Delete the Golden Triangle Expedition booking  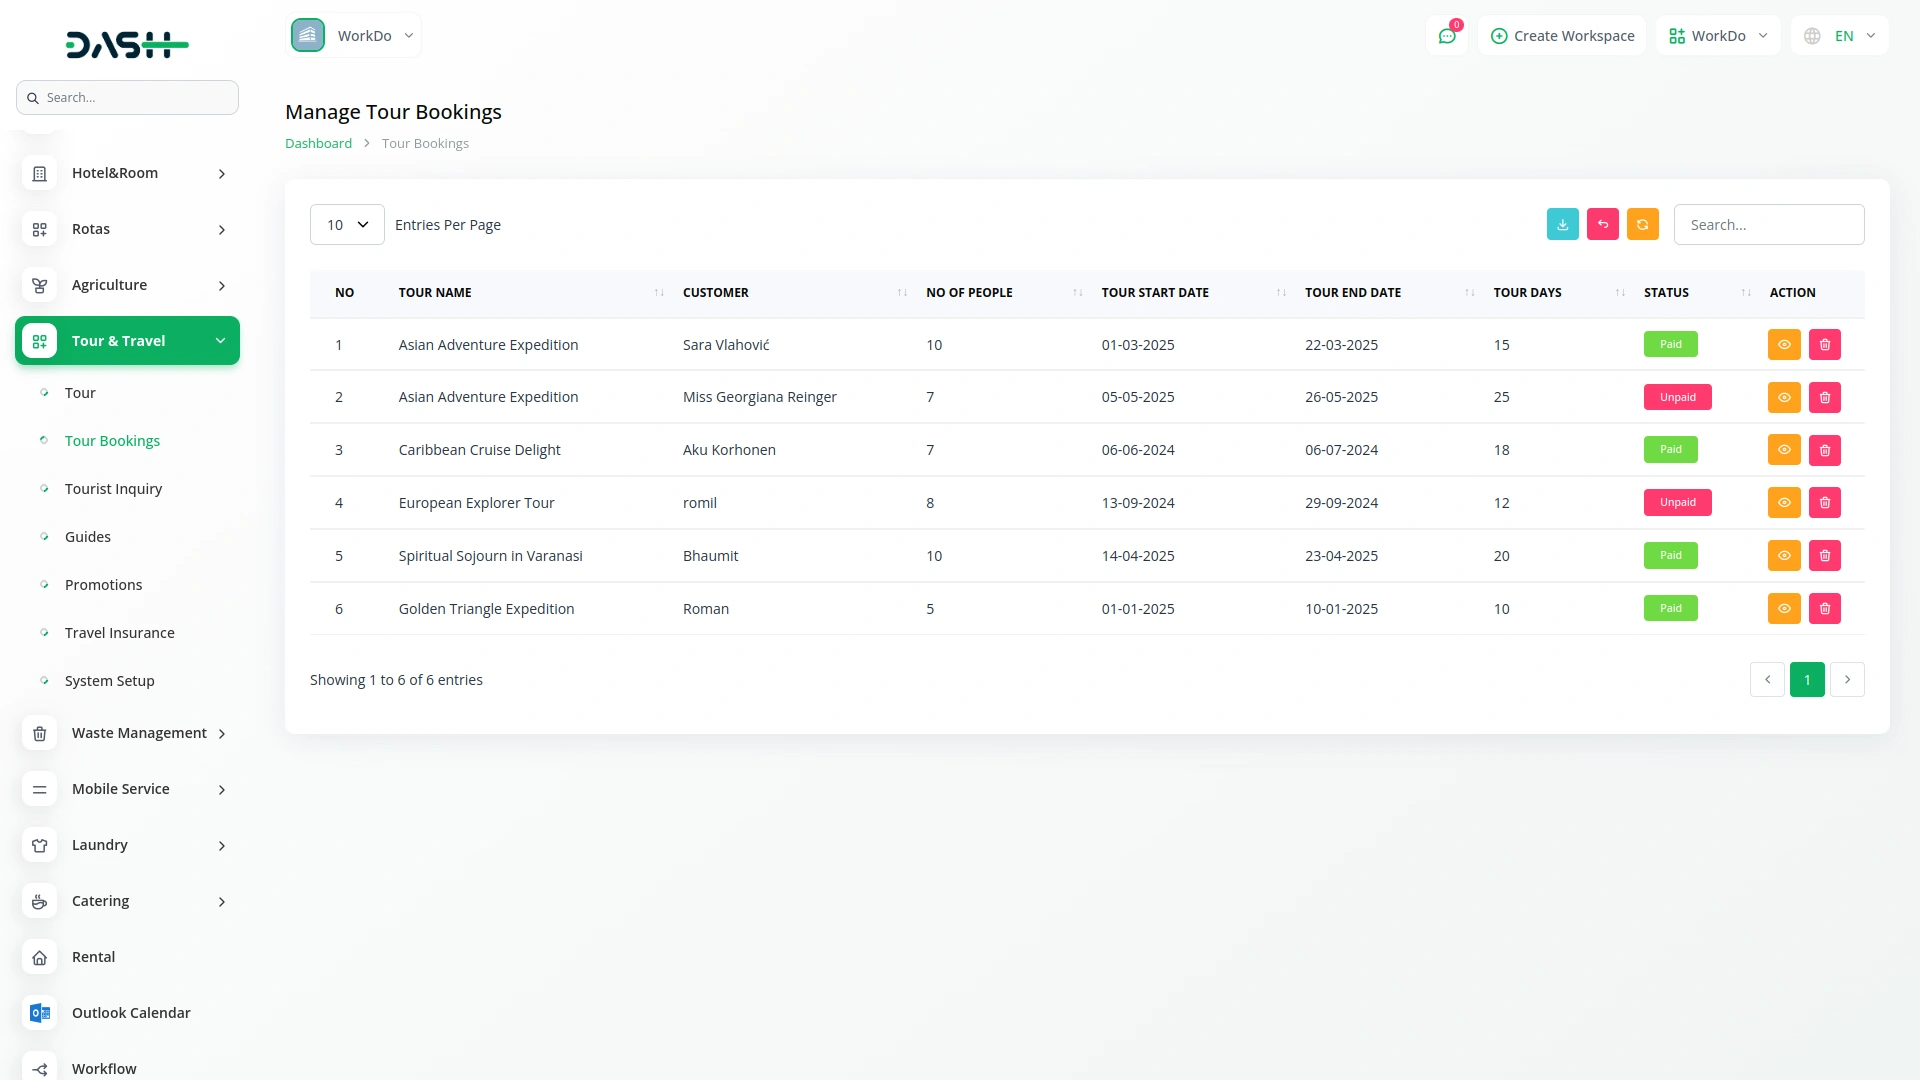[x=1824, y=609]
